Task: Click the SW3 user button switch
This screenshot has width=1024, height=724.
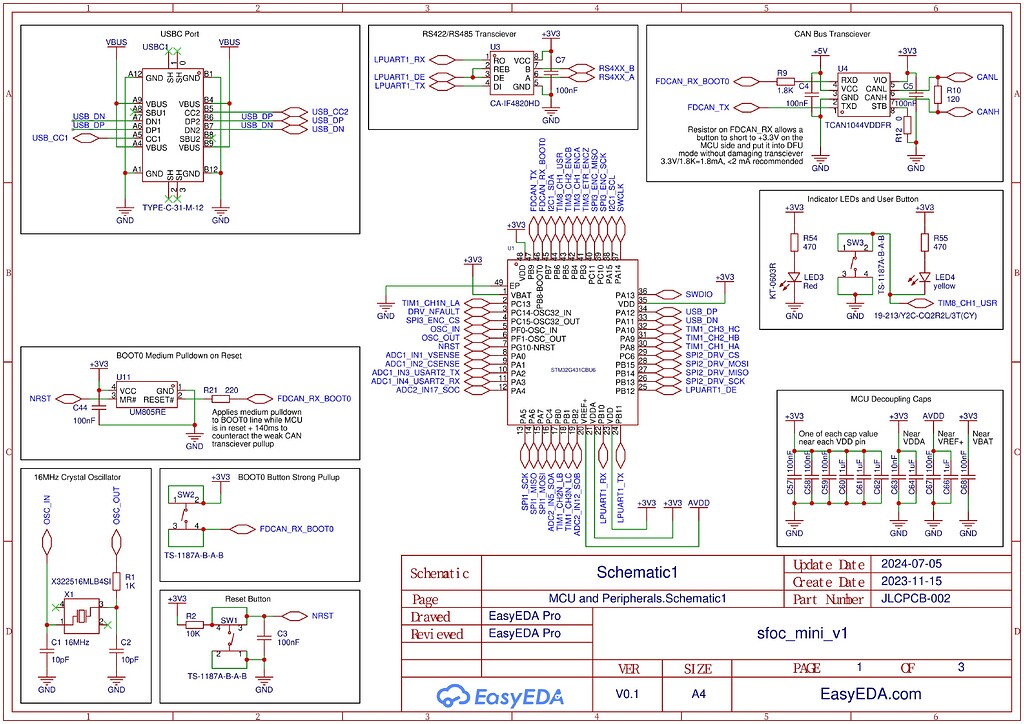Action: (856, 258)
